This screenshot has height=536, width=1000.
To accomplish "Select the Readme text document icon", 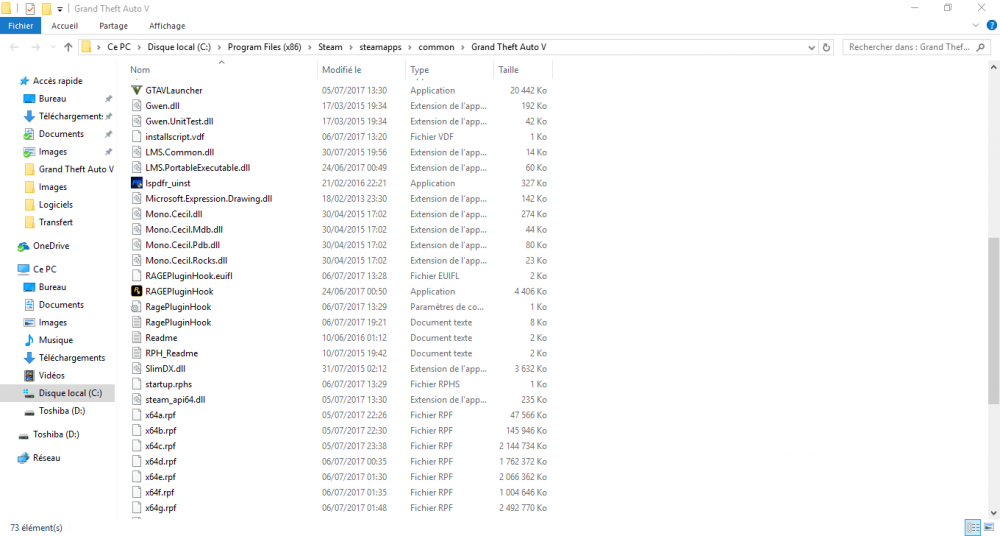I will coord(135,338).
